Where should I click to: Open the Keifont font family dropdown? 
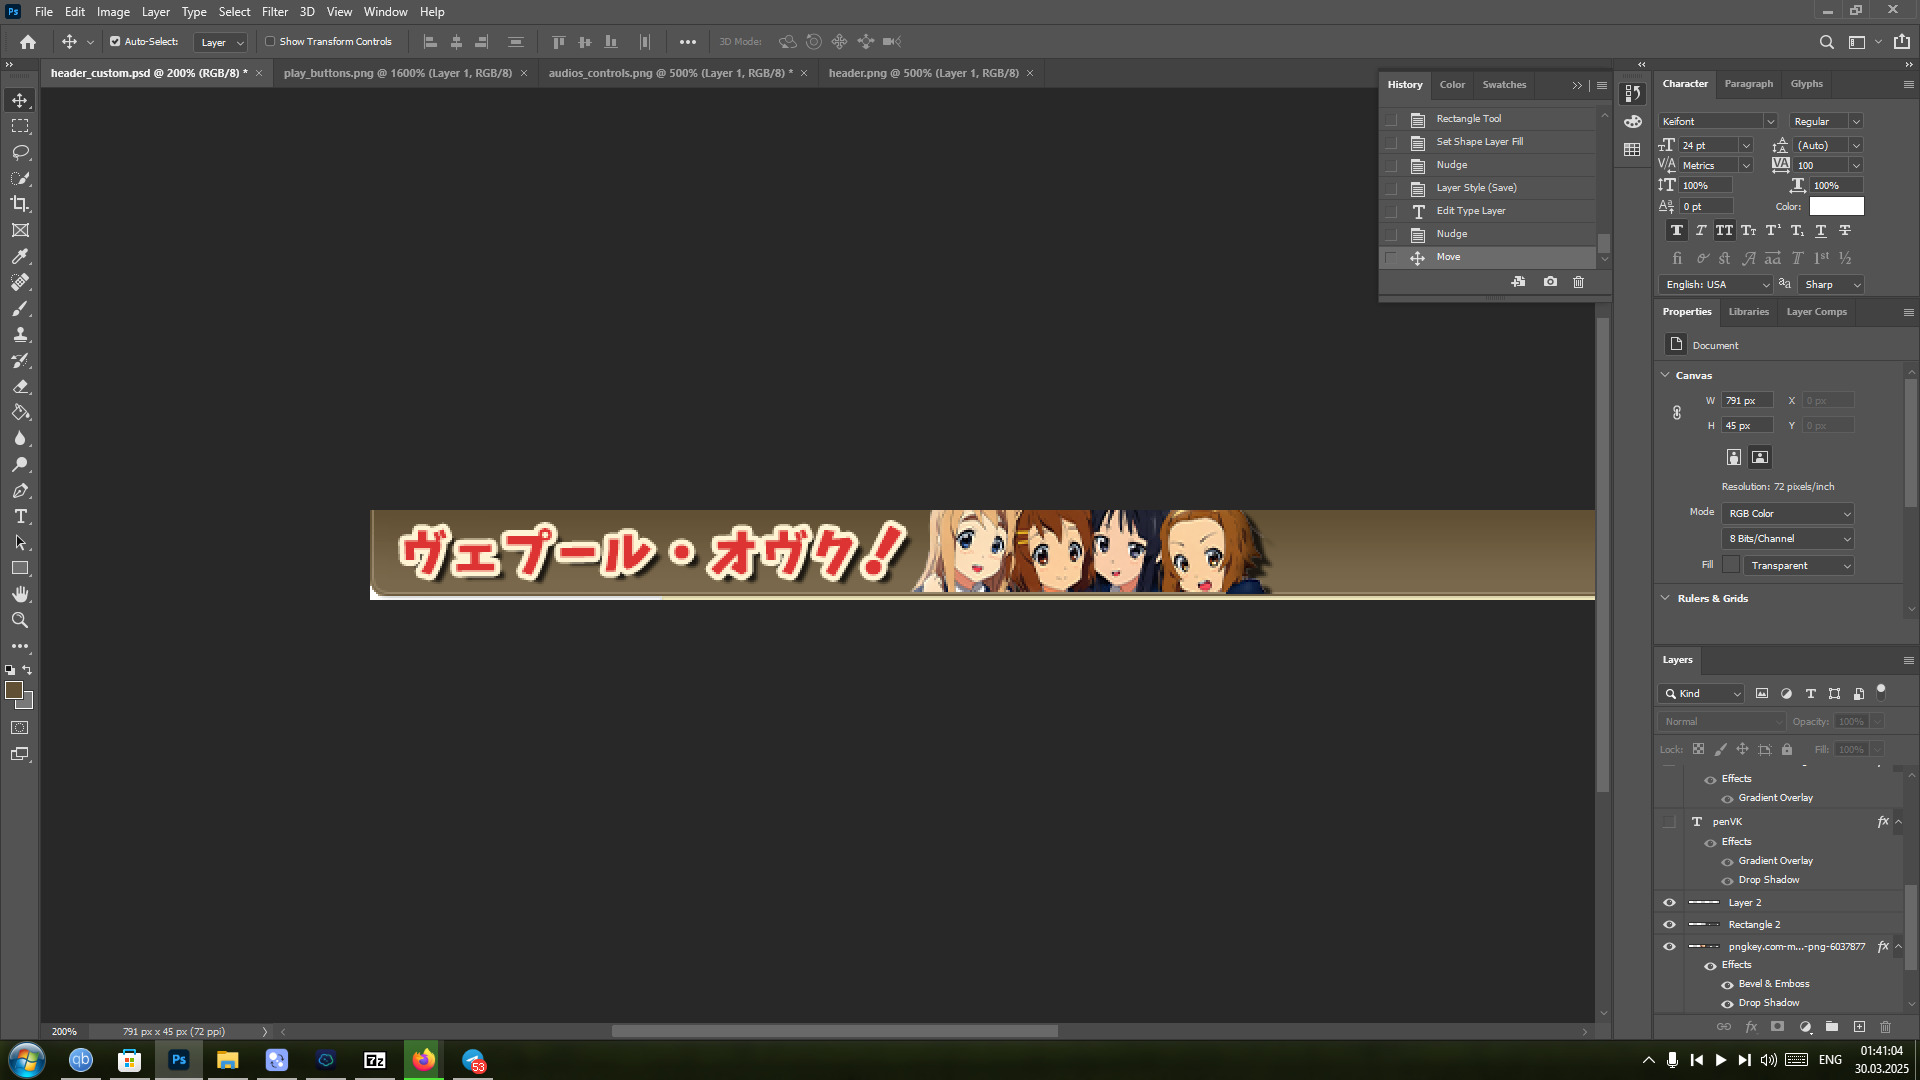pos(1769,121)
